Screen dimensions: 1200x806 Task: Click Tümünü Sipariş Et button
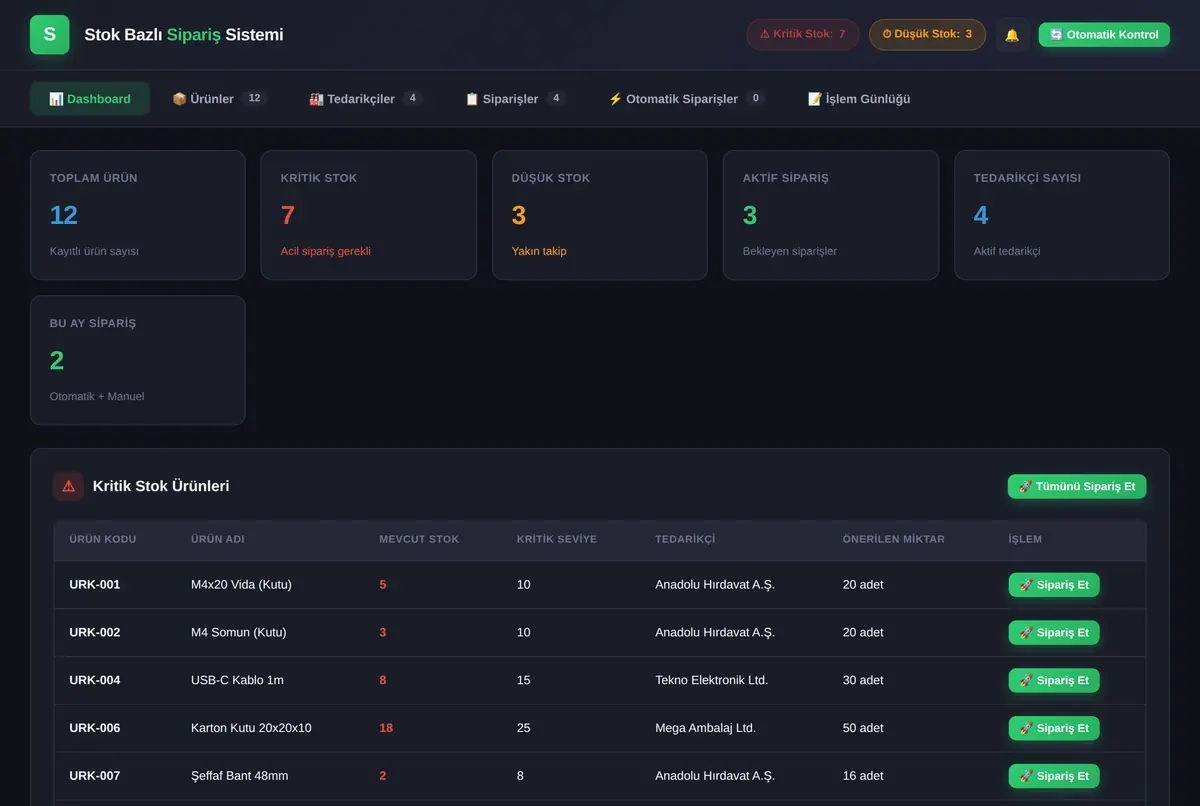click(1077, 487)
